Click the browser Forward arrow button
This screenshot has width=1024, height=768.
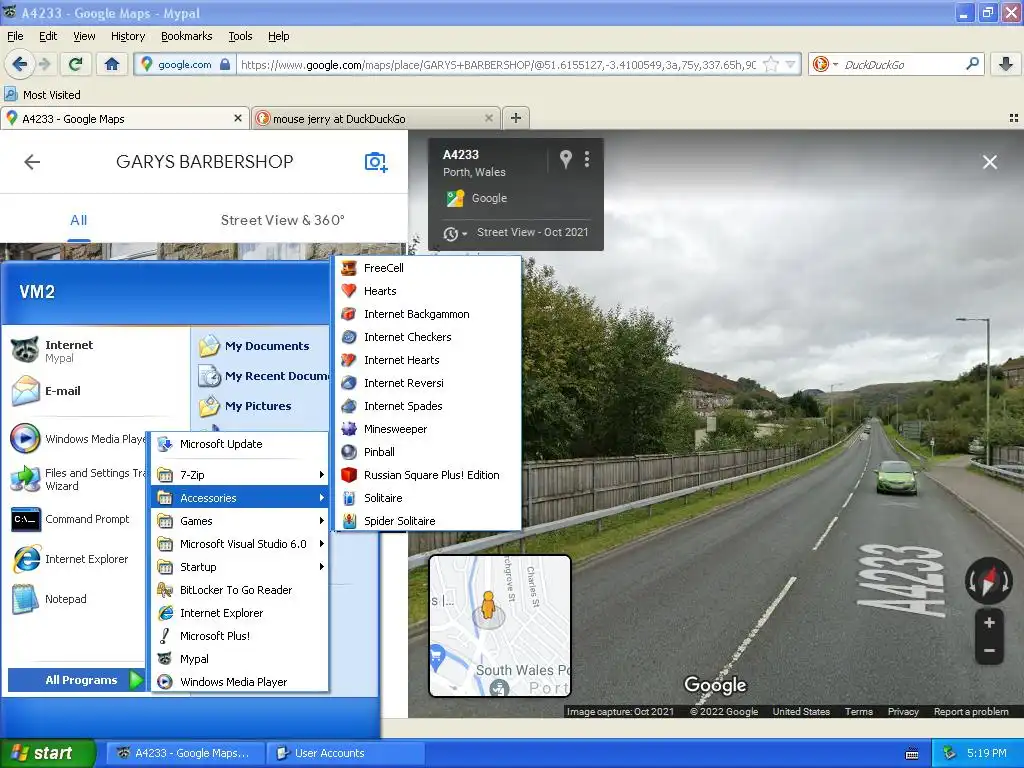click(x=44, y=64)
